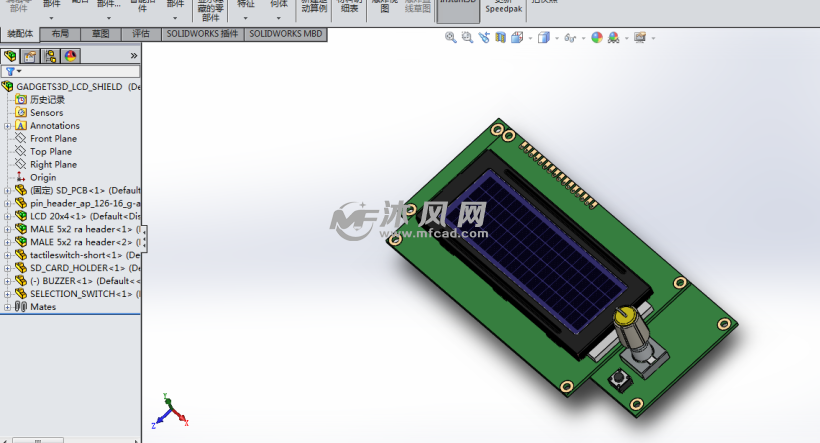The height and width of the screenshot is (443, 820).
Task: Expand the Mates folder node
Action: 7,307
